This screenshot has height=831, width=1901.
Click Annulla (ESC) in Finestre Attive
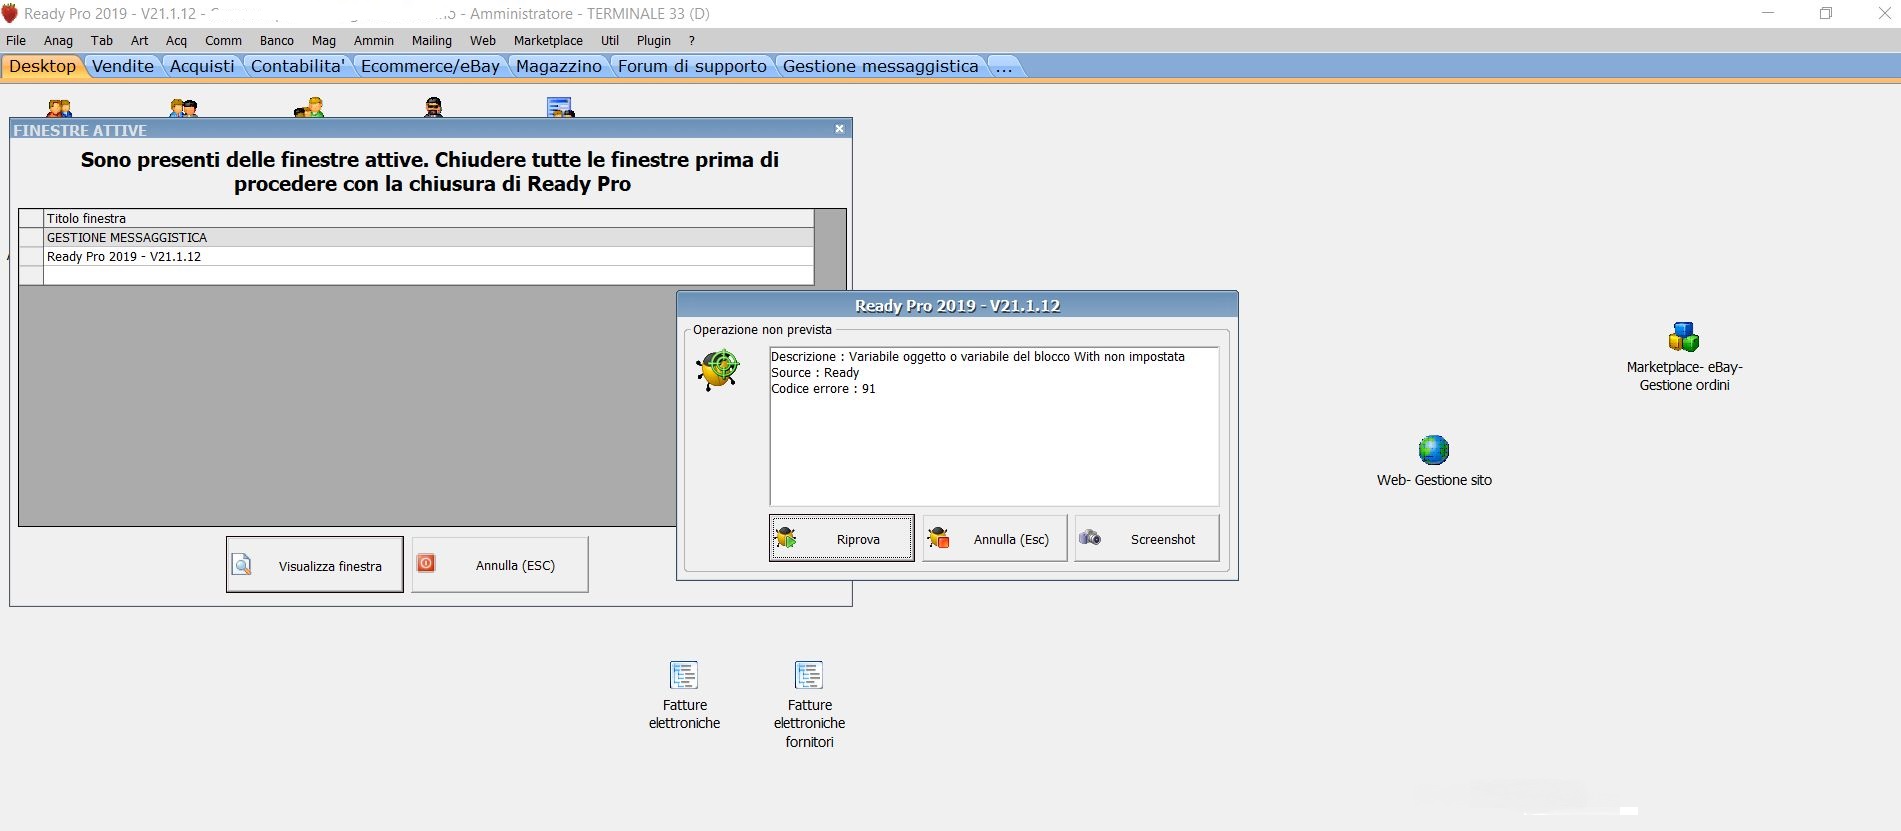pyautogui.click(x=500, y=565)
